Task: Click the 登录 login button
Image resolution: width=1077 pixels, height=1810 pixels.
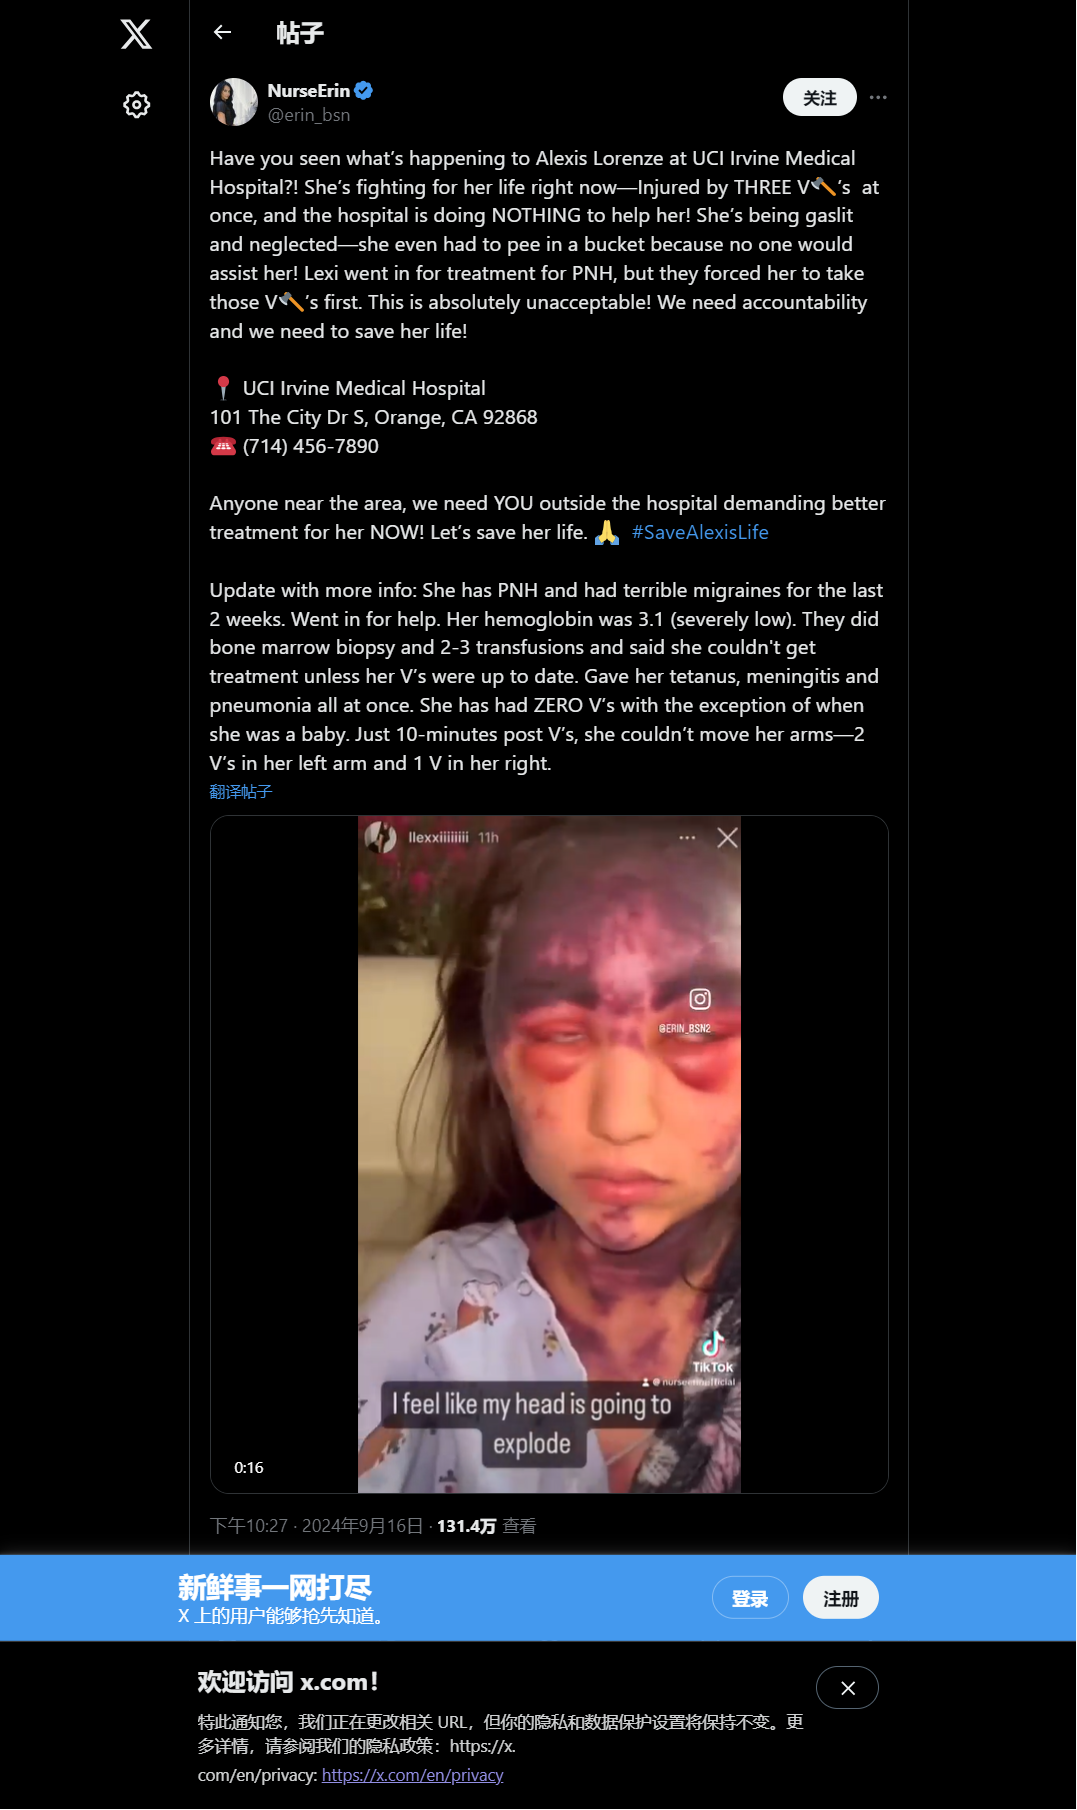Action: coord(750,1598)
